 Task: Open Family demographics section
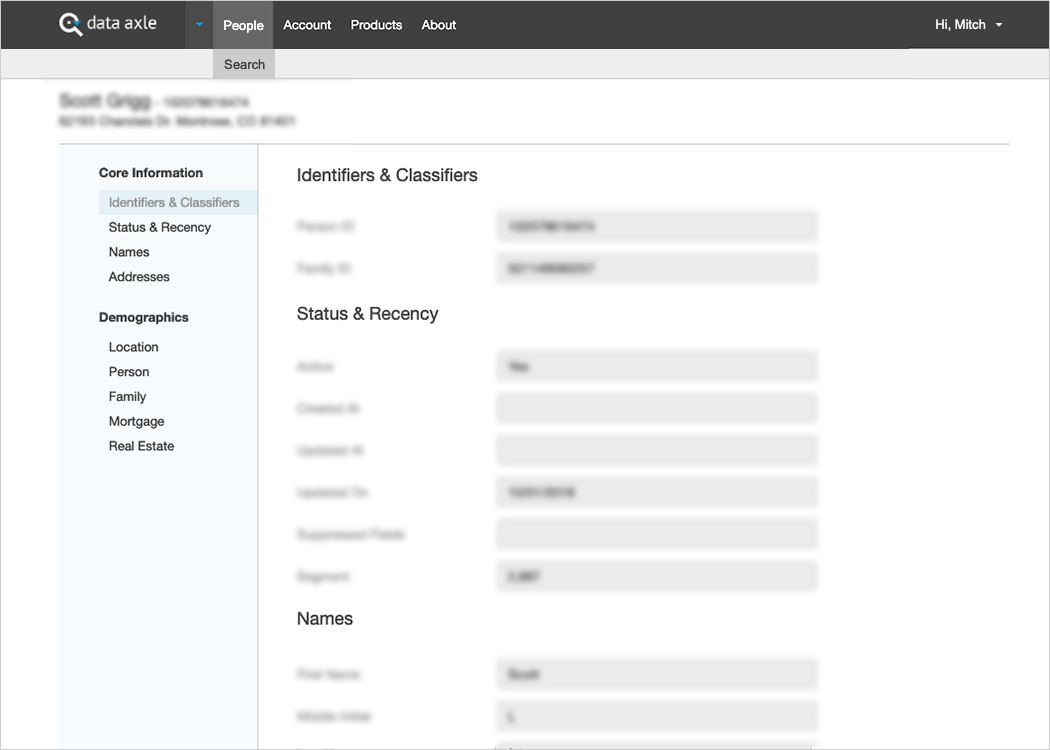(x=128, y=397)
